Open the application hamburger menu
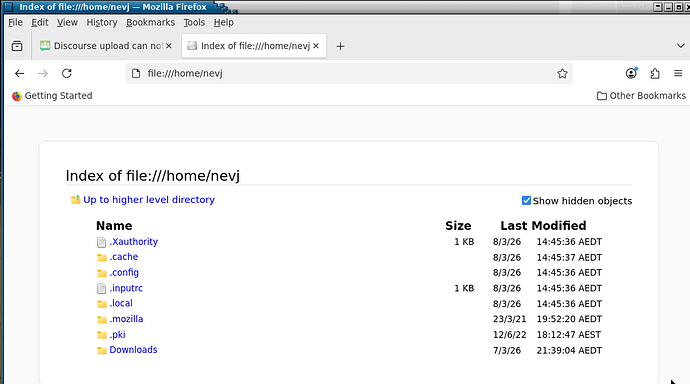 click(x=678, y=73)
